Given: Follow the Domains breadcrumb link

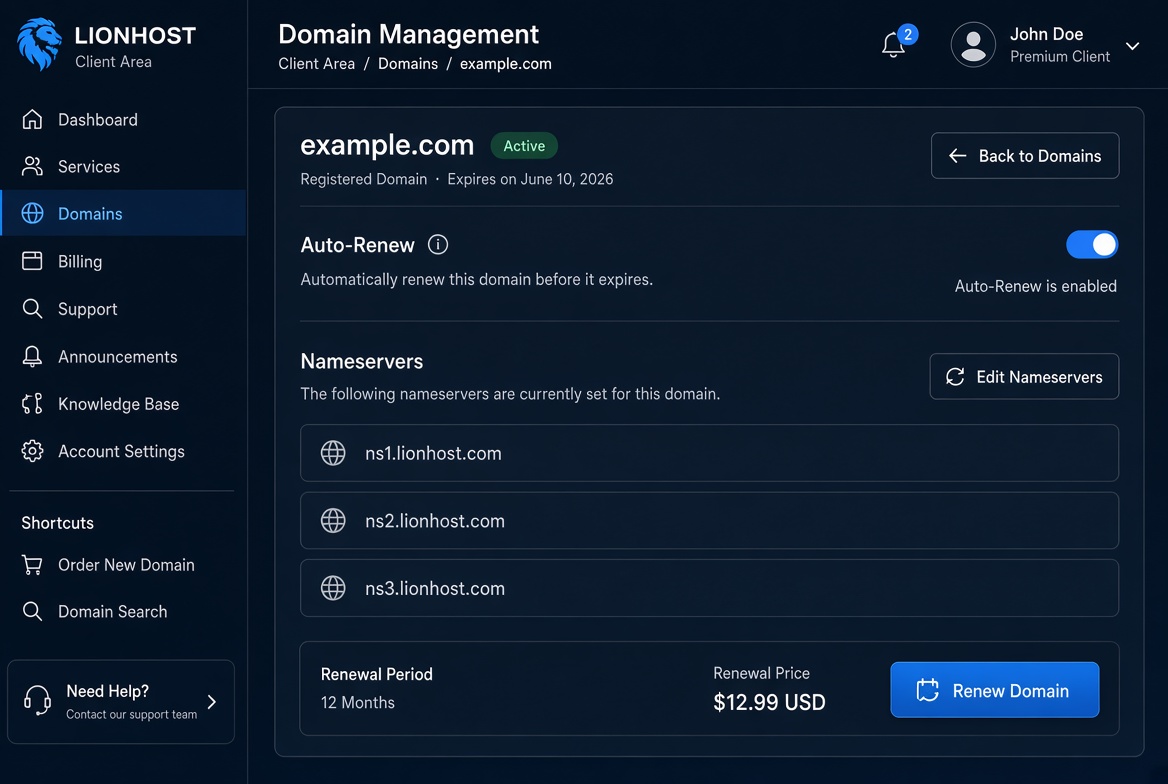Looking at the screenshot, I should pos(407,64).
